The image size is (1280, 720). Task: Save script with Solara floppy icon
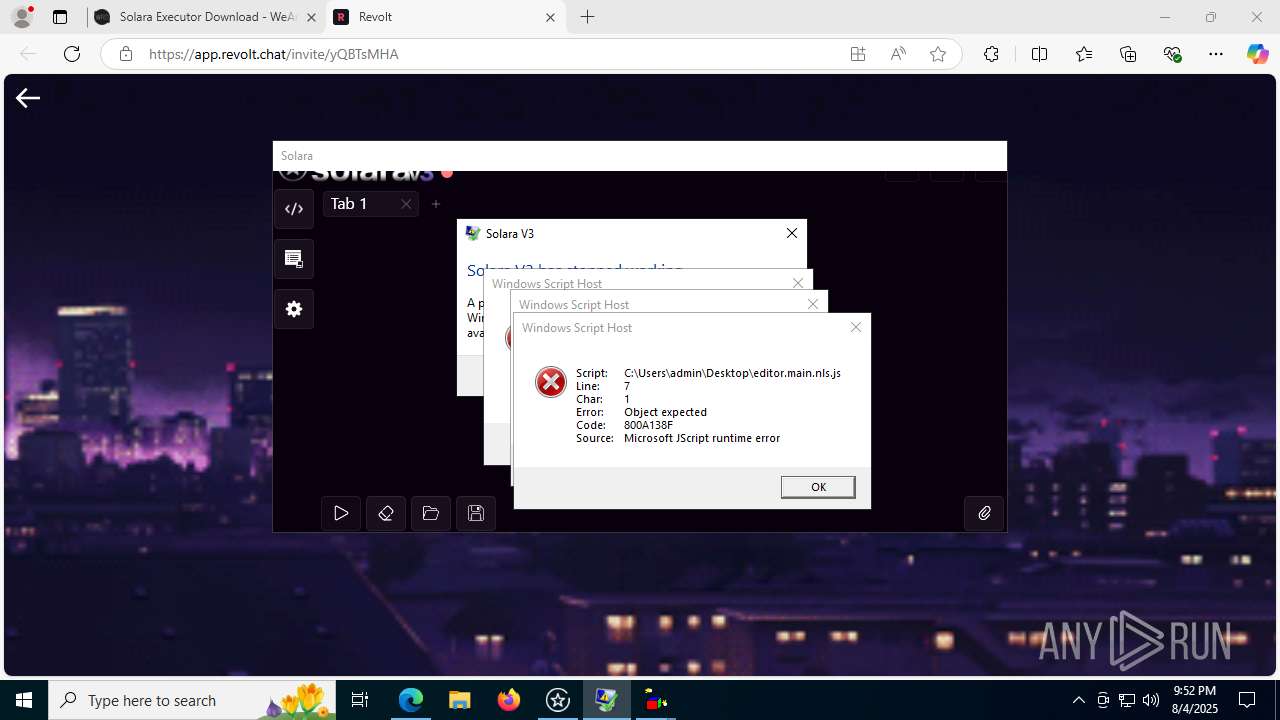(476, 513)
